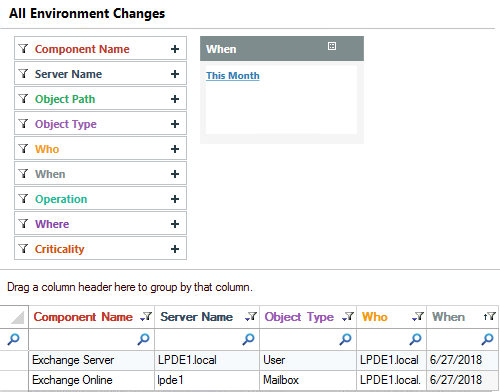The image size is (500, 392).
Task: Click the small box icon in When panel header
Action: pos(332,46)
